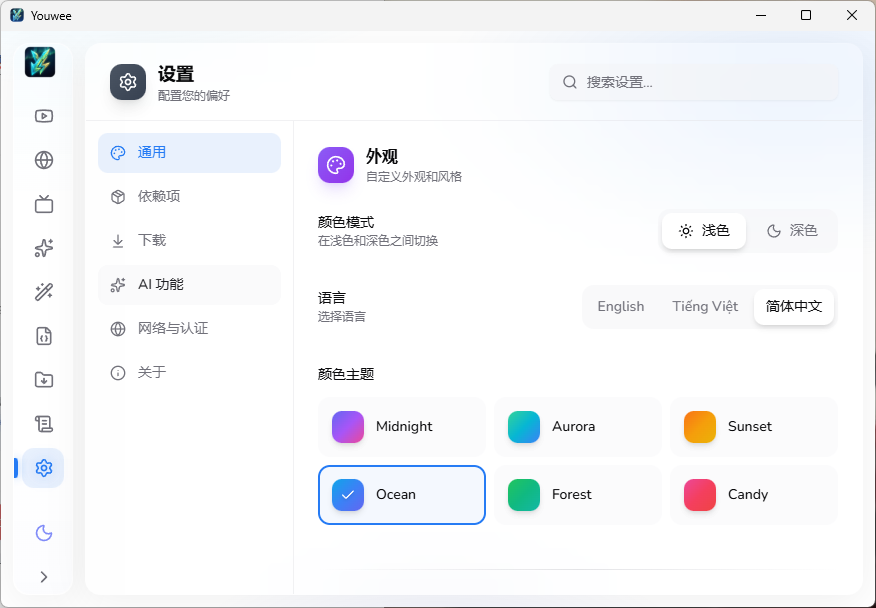Choose Tiếng Việt as the language
The width and height of the screenshot is (876, 608).
click(x=705, y=307)
